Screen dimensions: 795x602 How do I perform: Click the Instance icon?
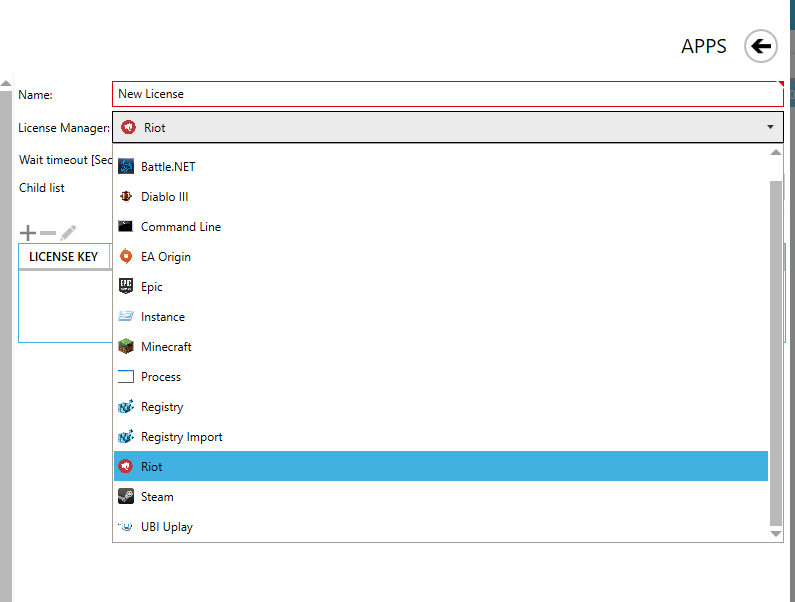click(126, 316)
